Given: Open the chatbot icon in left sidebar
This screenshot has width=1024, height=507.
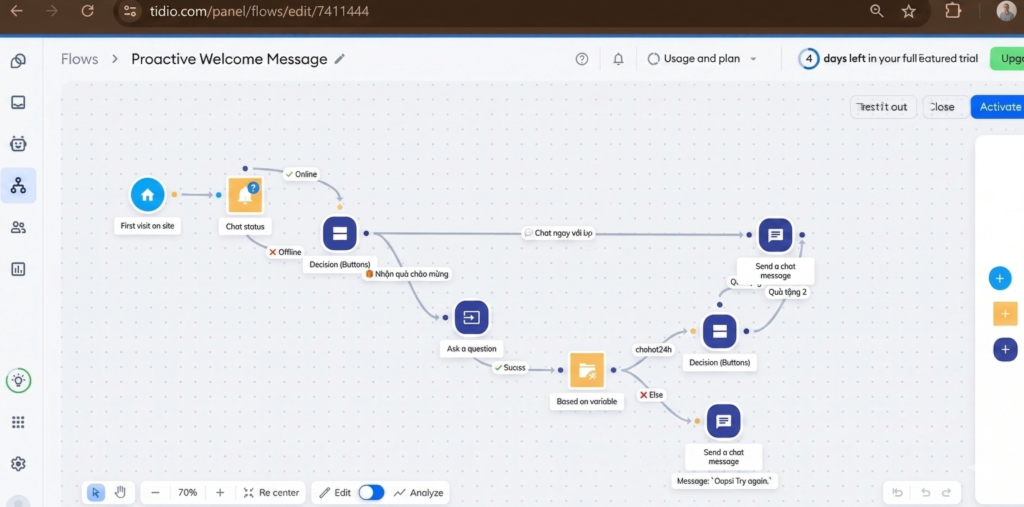Looking at the screenshot, I should pyautogui.click(x=18, y=144).
